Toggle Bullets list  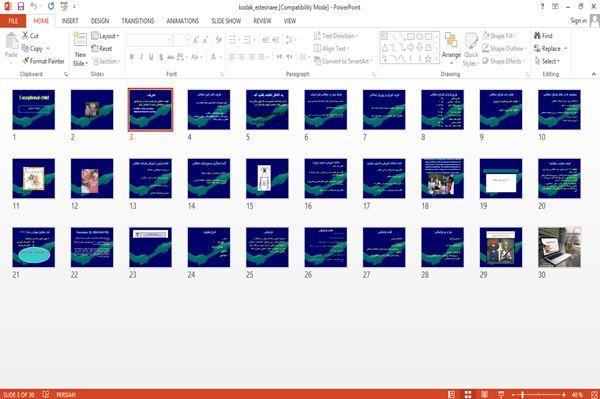click(233, 40)
